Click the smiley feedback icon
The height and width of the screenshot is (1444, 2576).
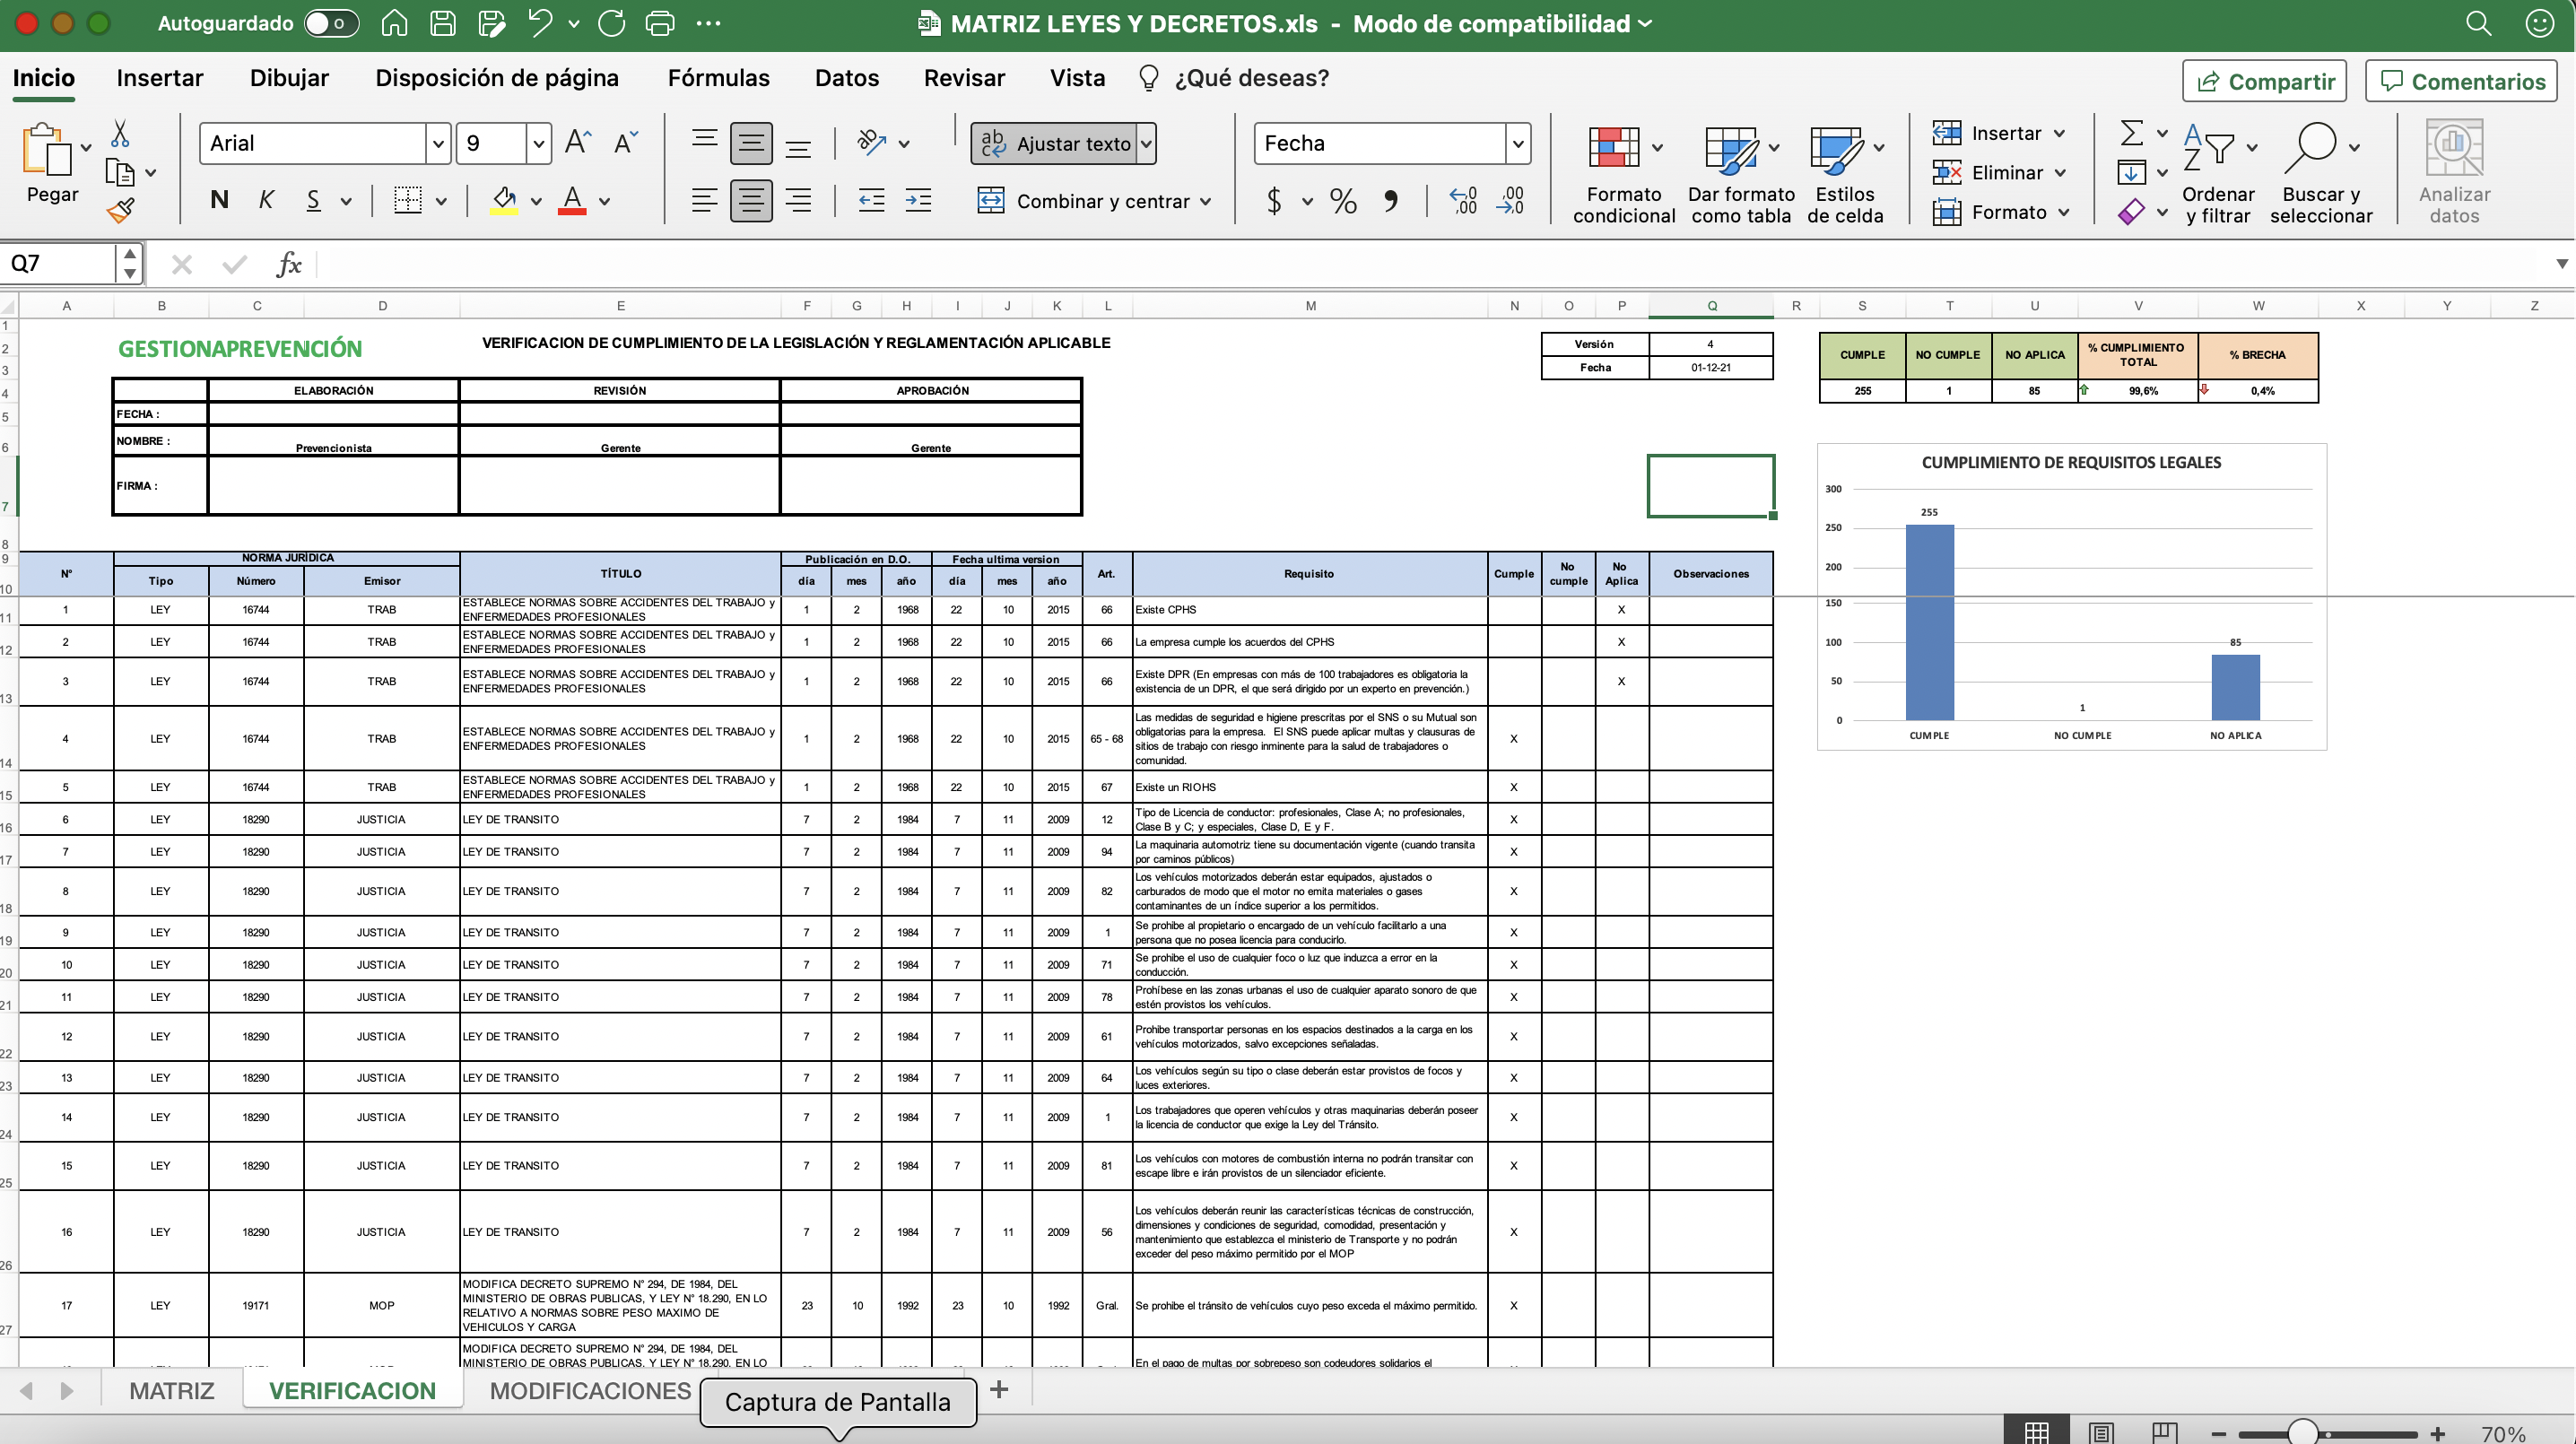tap(2539, 23)
